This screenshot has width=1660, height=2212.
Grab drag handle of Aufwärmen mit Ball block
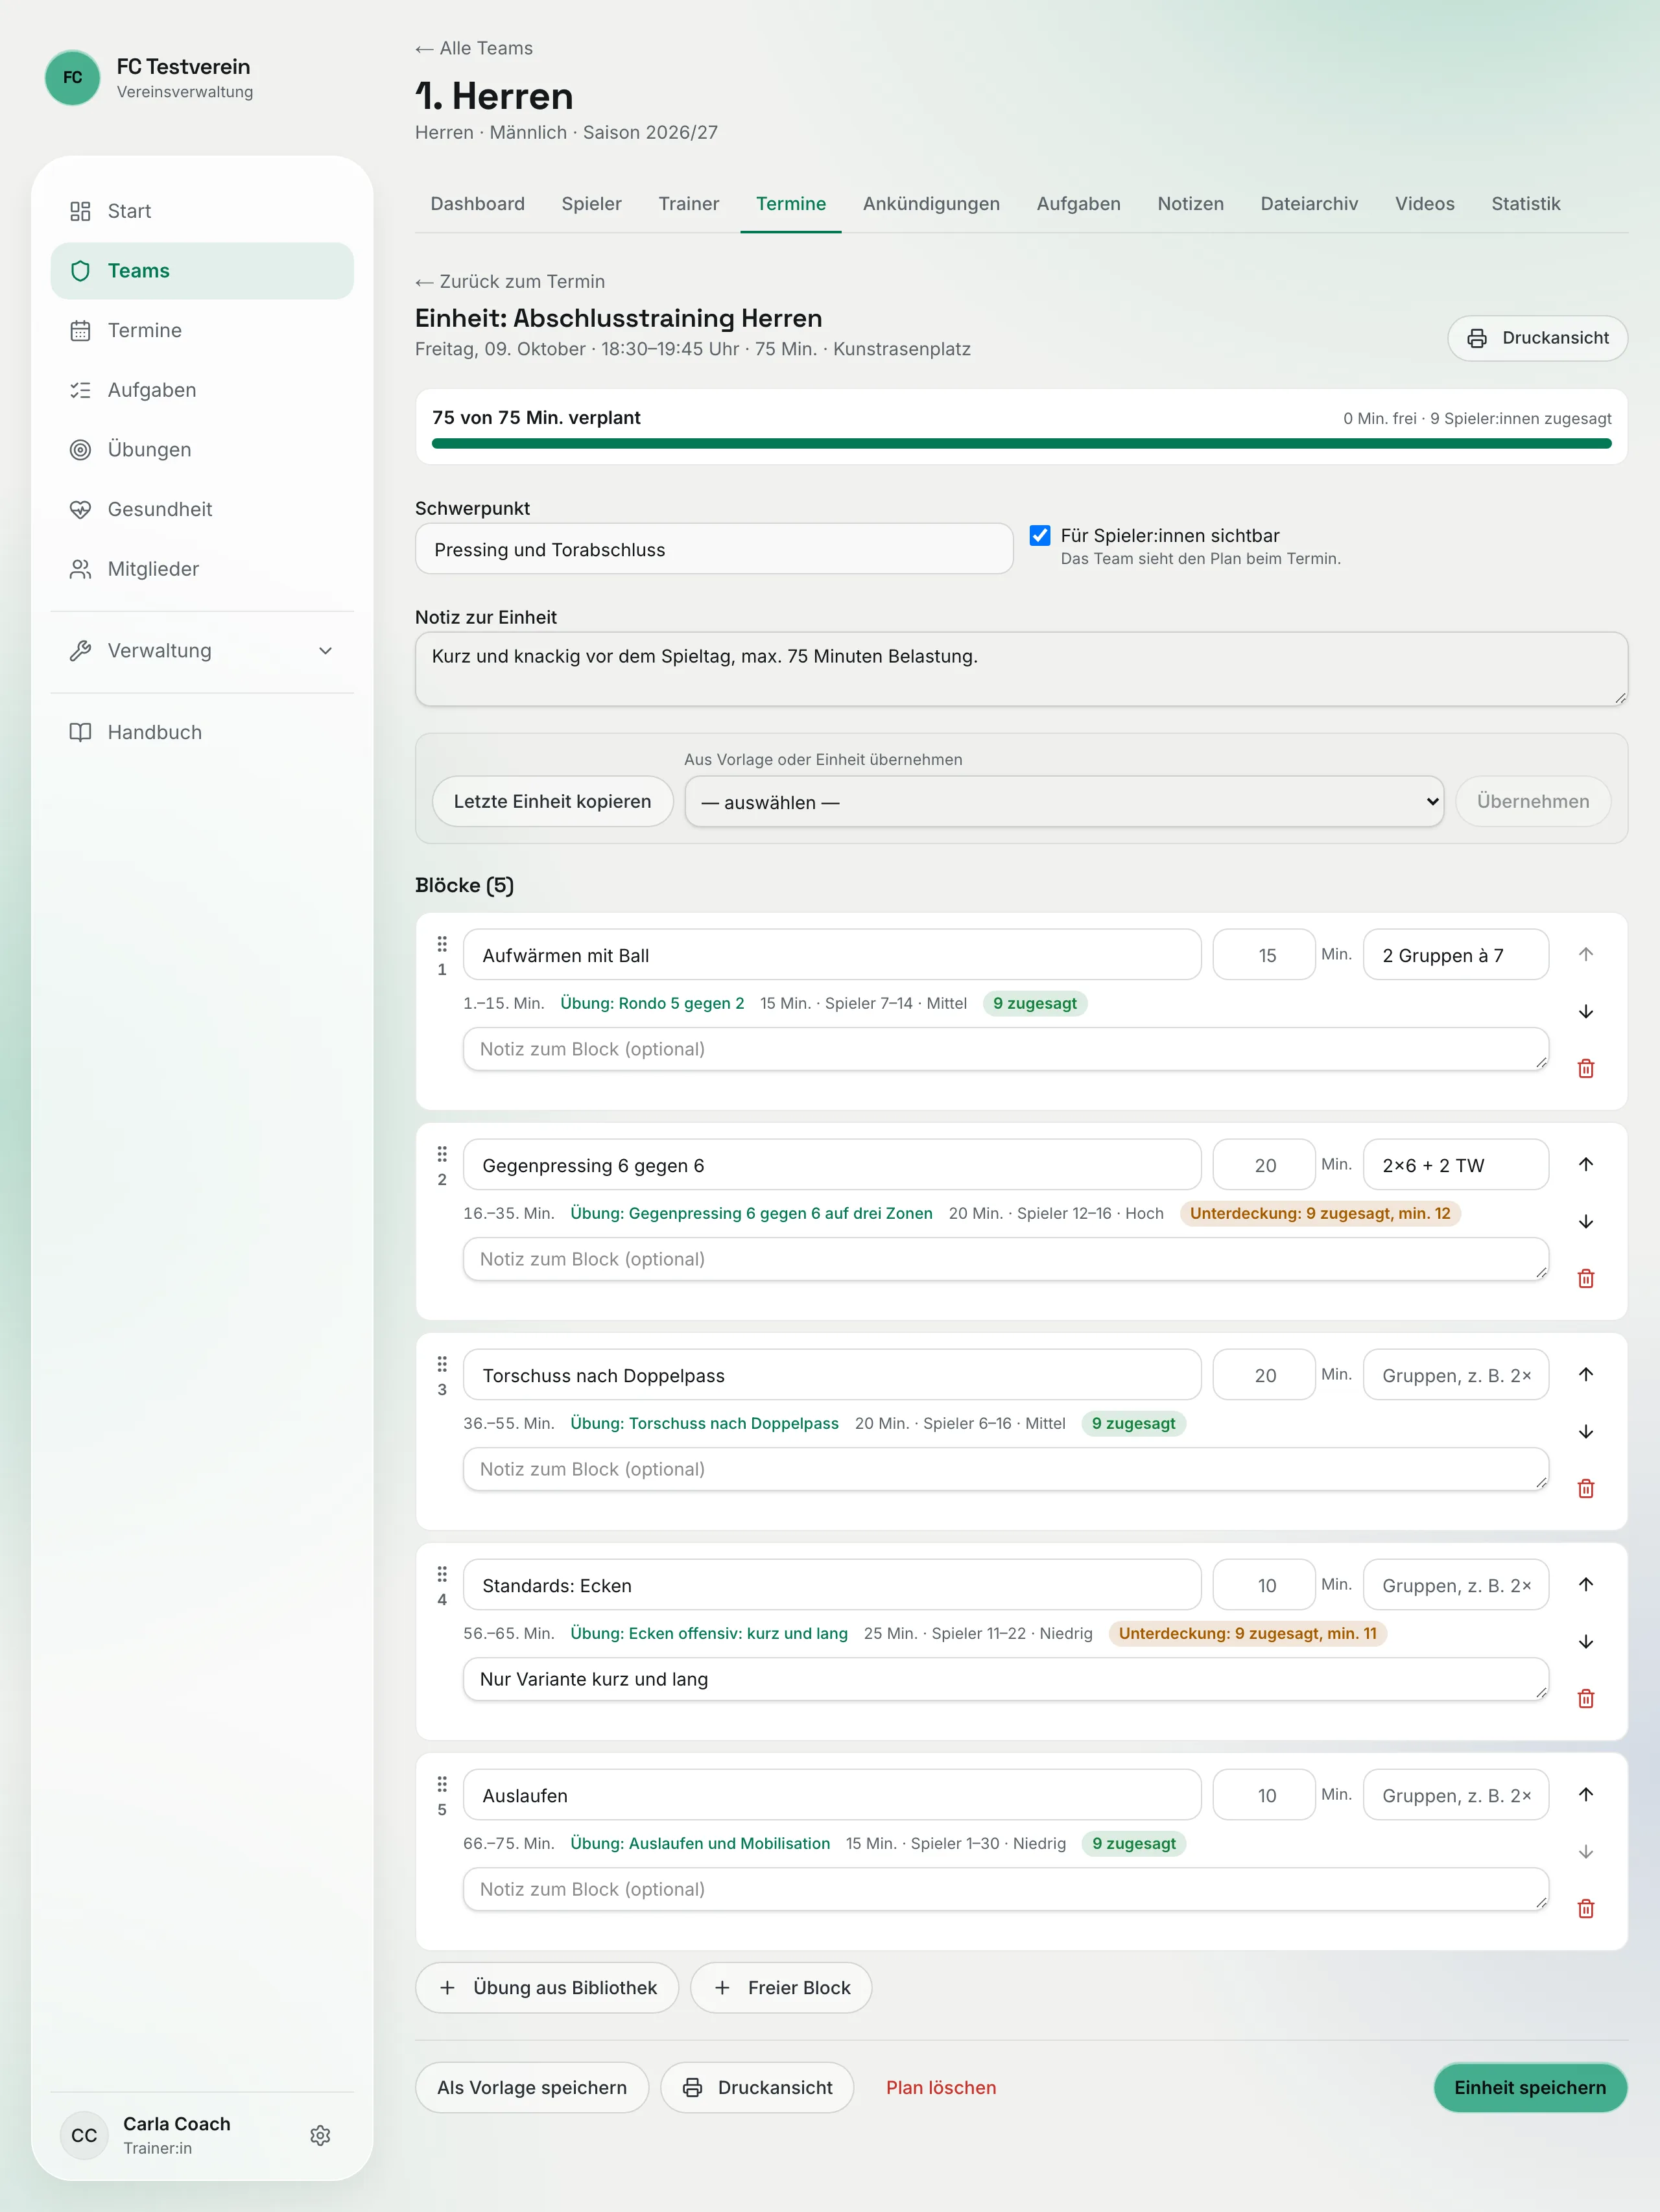pyautogui.click(x=442, y=944)
